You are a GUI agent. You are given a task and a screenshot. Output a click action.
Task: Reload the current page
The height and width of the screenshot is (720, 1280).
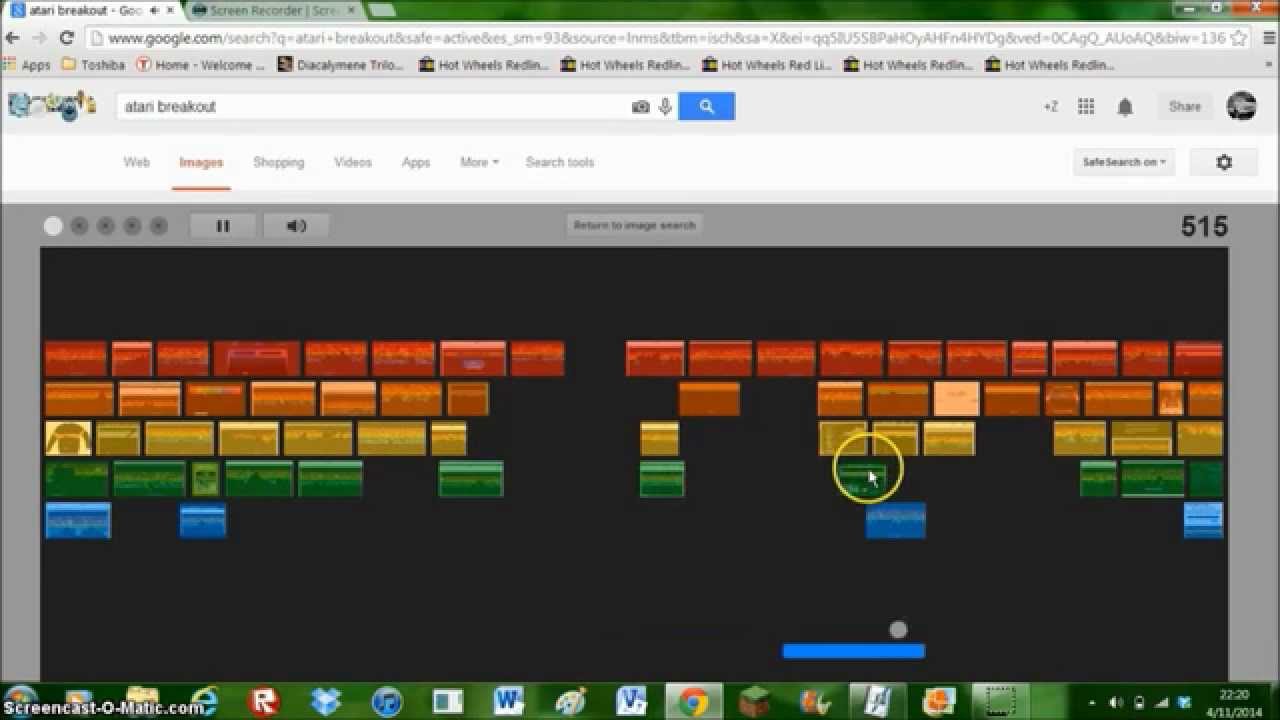point(67,38)
